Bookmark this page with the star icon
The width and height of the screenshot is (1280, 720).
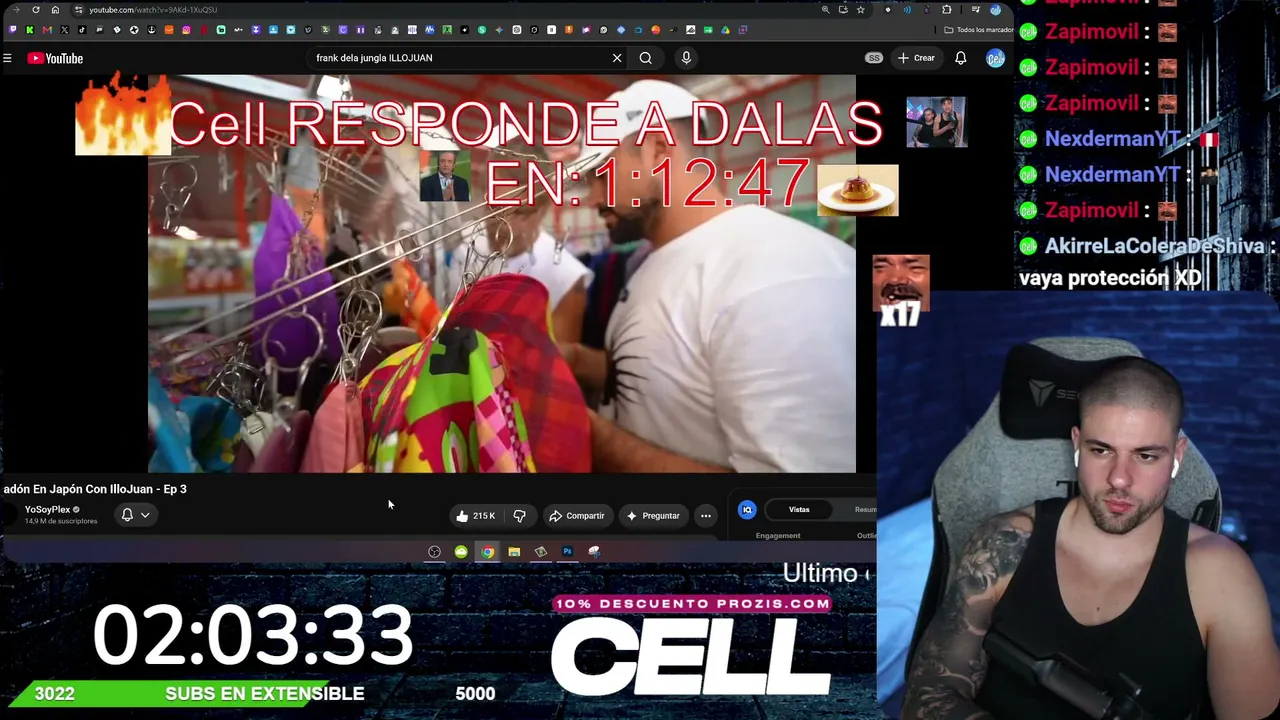pos(860,10)
